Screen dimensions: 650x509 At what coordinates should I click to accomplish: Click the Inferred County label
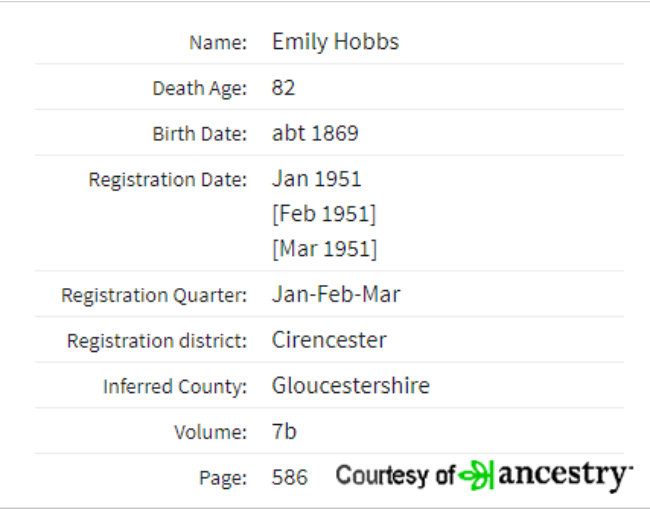[x=175, y=386]
